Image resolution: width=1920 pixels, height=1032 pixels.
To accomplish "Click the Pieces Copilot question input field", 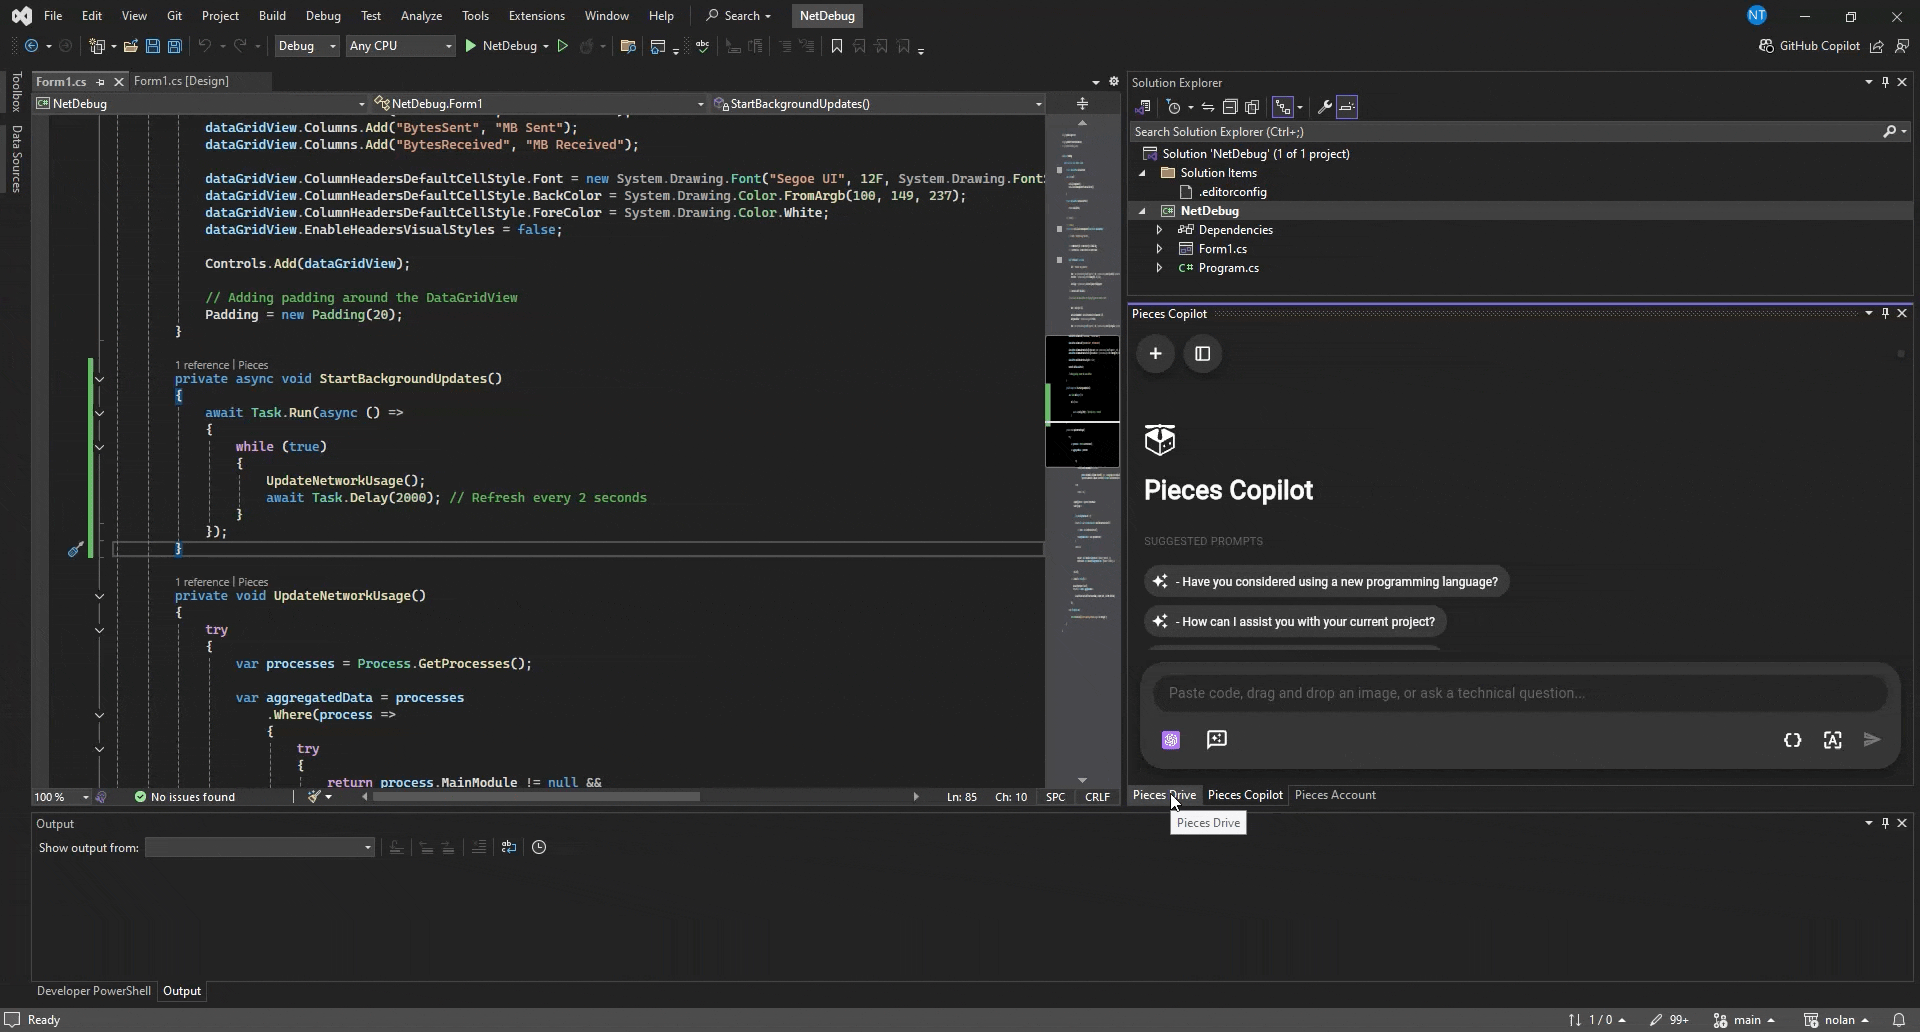I will [x=1520, y=693].
